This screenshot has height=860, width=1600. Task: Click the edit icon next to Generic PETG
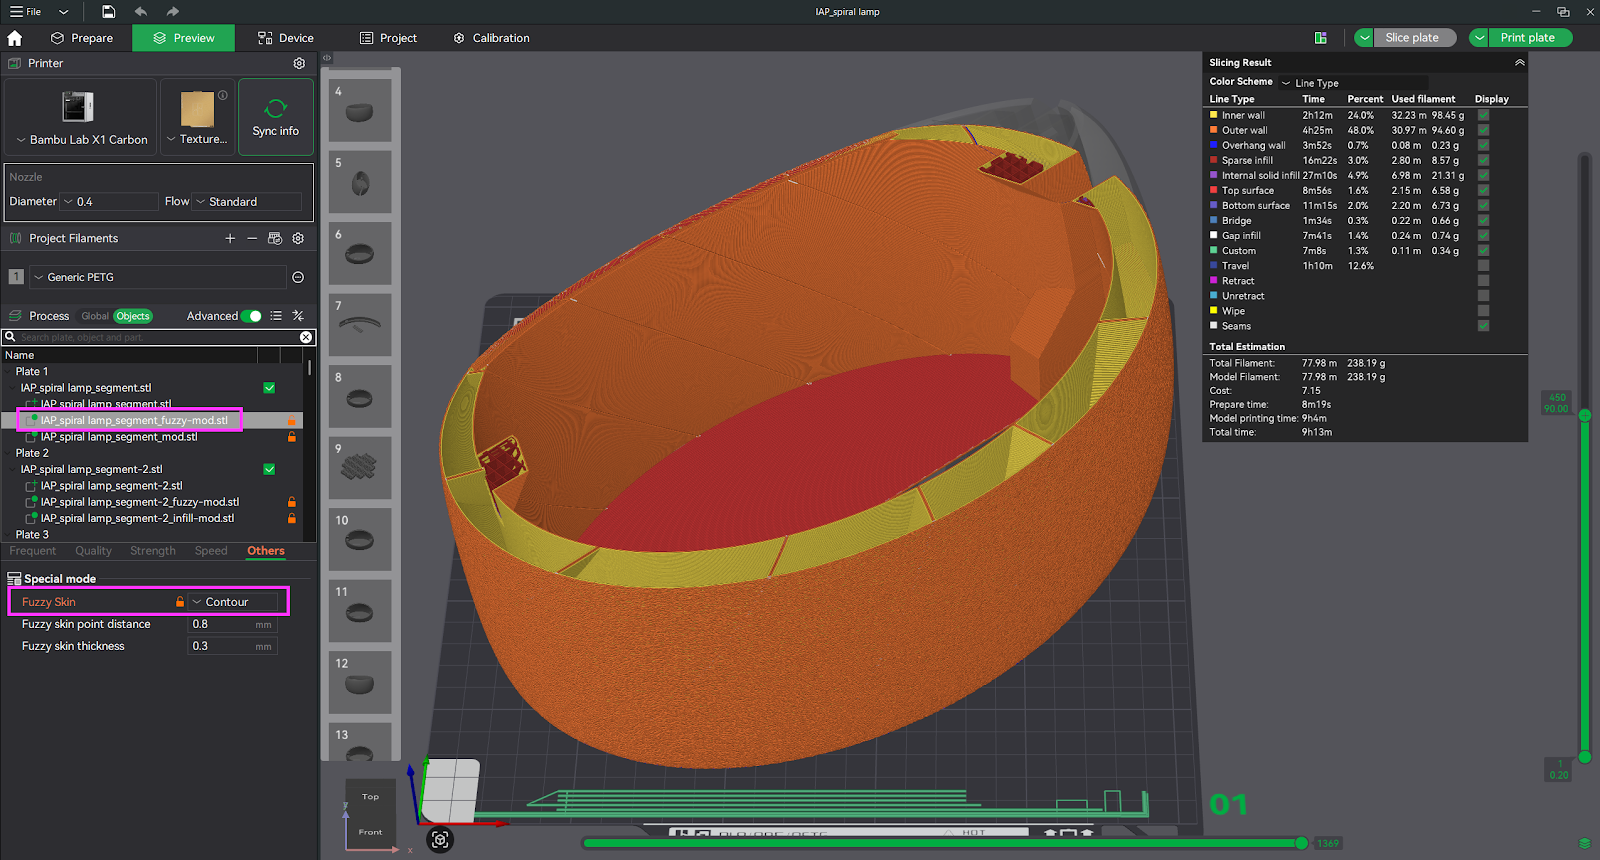coord(298,277)
